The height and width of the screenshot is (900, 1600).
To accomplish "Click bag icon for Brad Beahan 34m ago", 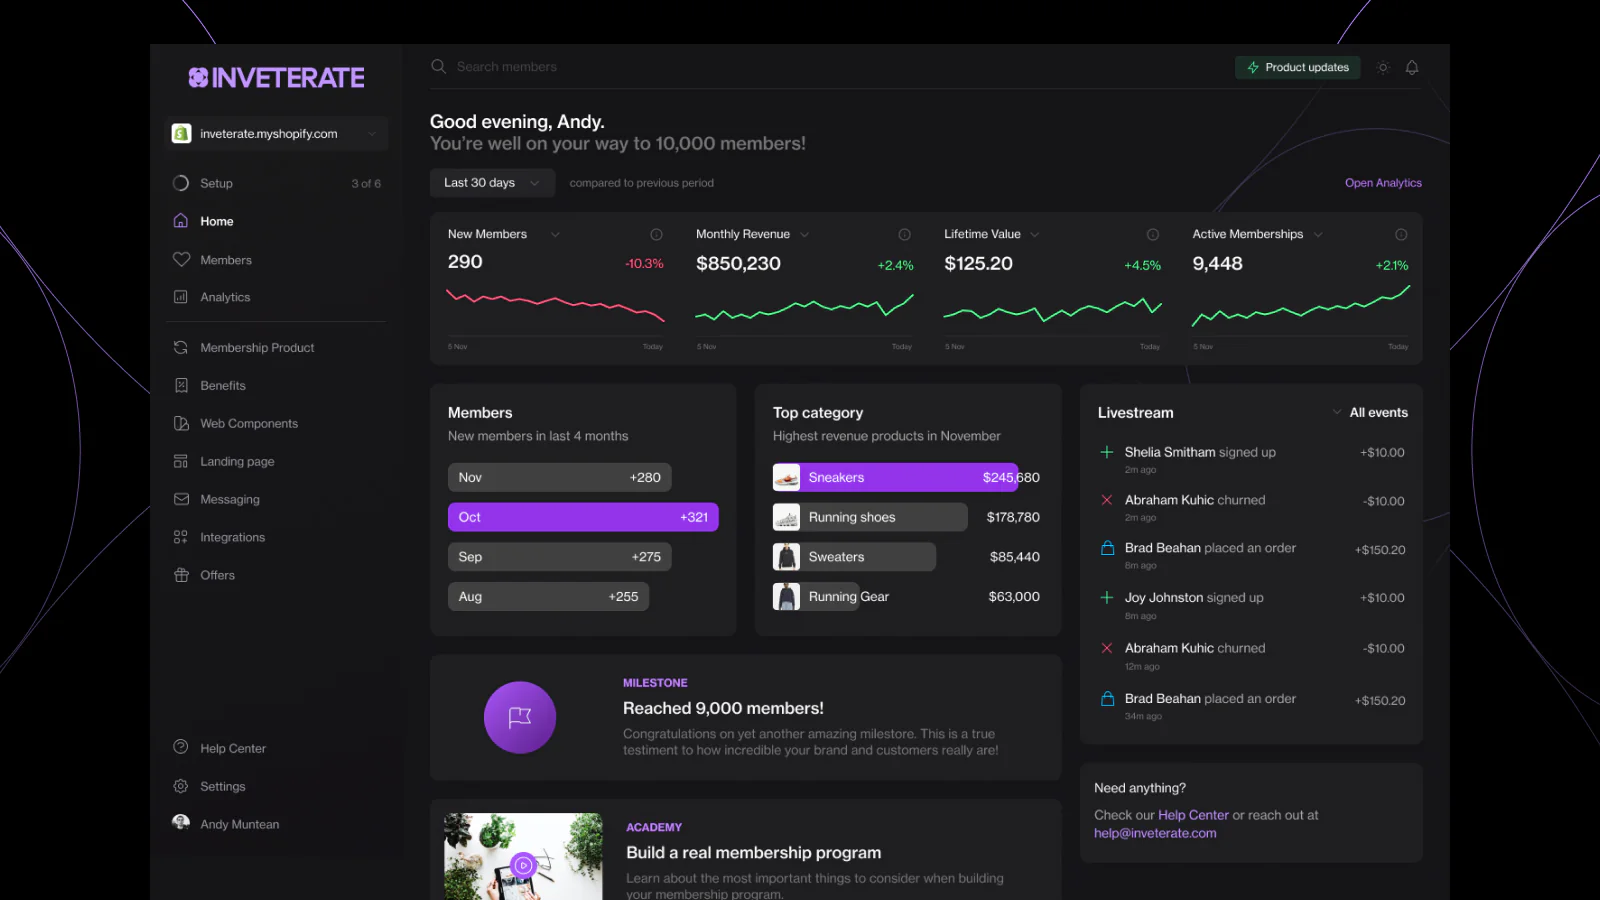I will pos(1107,698).
